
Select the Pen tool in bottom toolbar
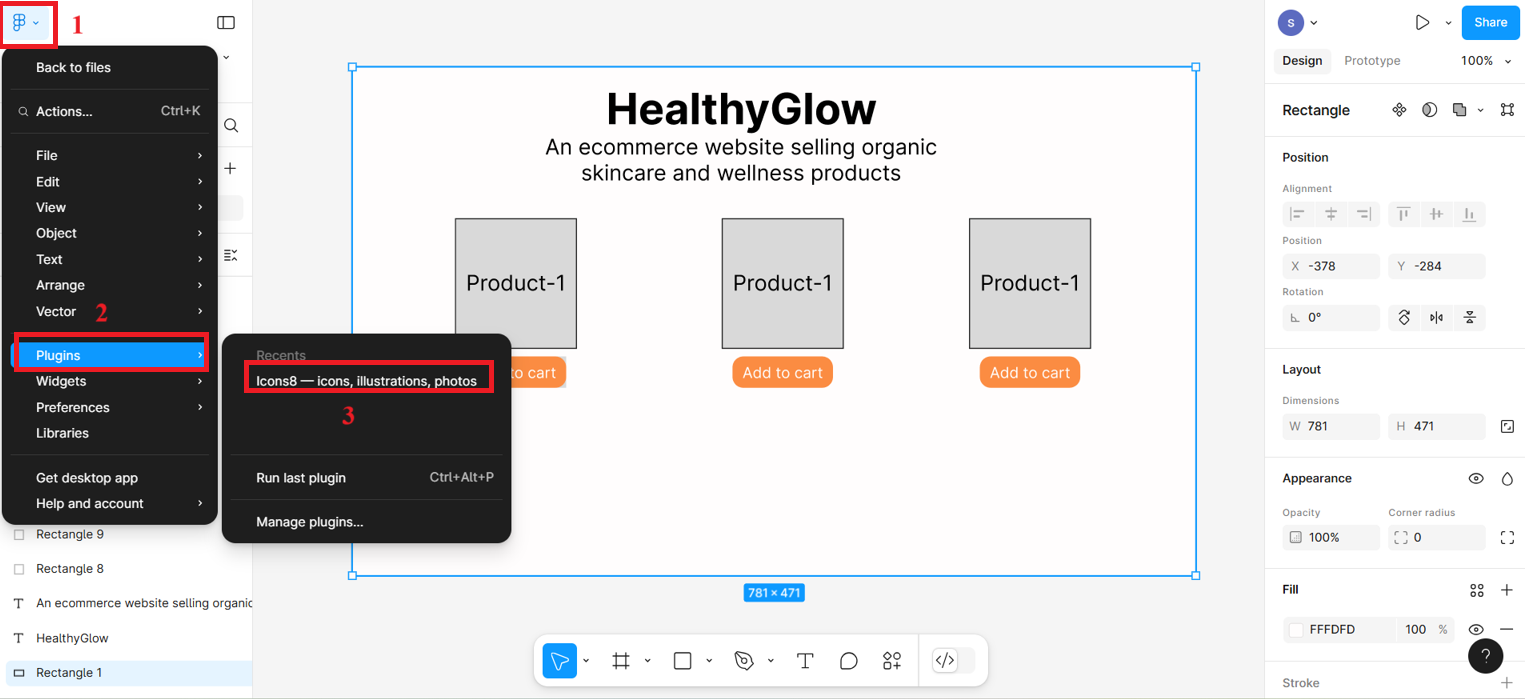[743, 661]
